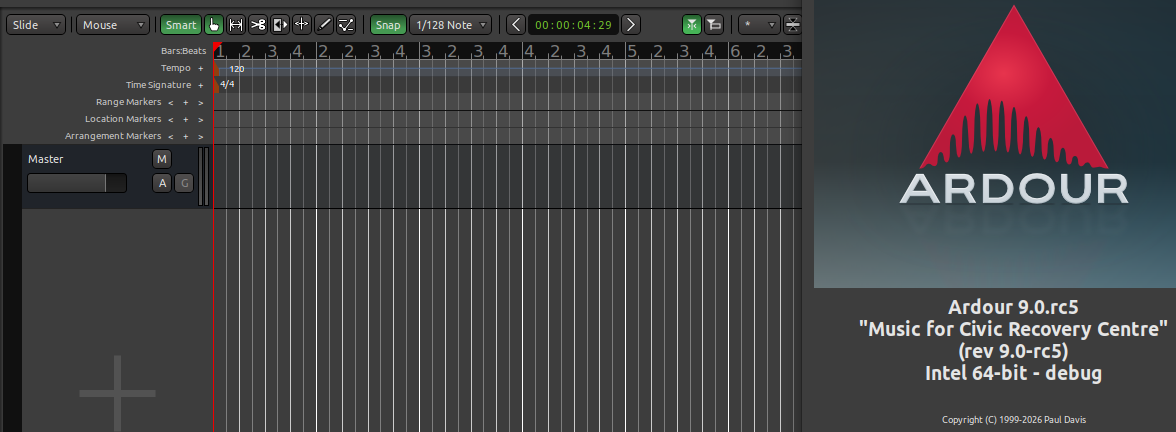1176x432 pixels.
Task: Open the Mouse edit point dropdown
Action: [113, 25]
